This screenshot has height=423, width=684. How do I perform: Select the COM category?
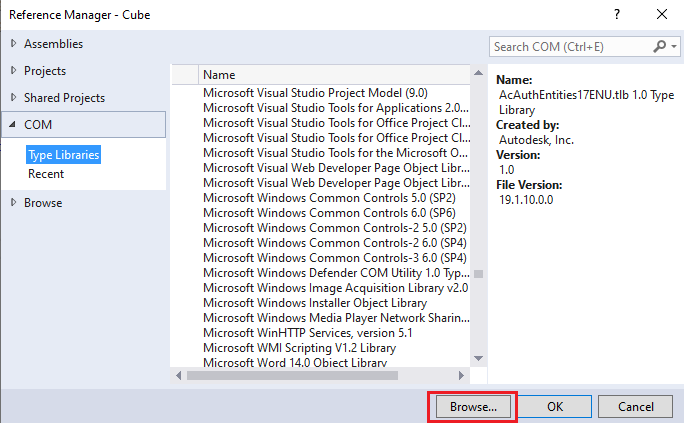coord(84,125)
